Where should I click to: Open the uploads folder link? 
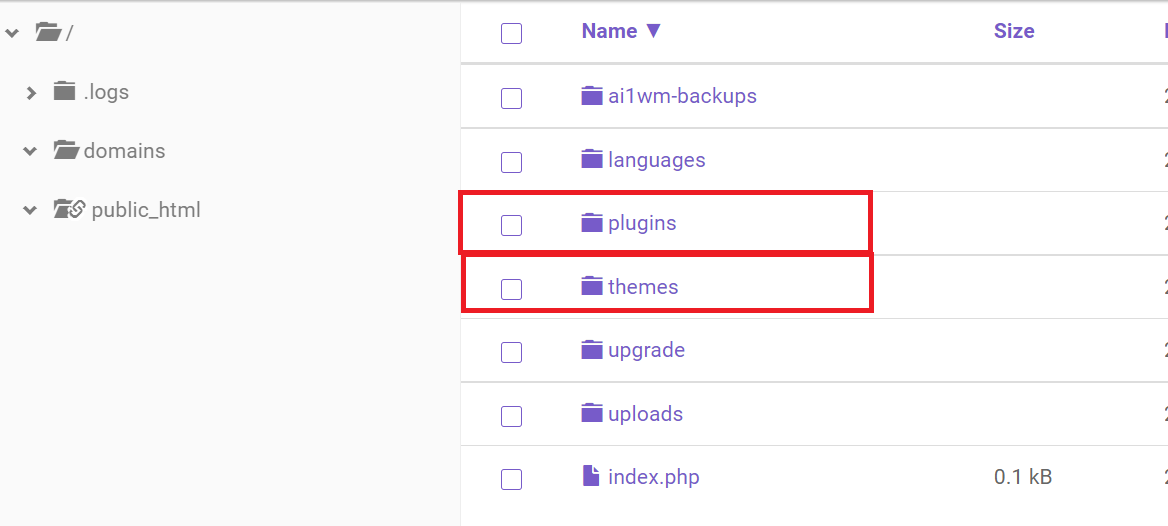click(x=645, y=414)
